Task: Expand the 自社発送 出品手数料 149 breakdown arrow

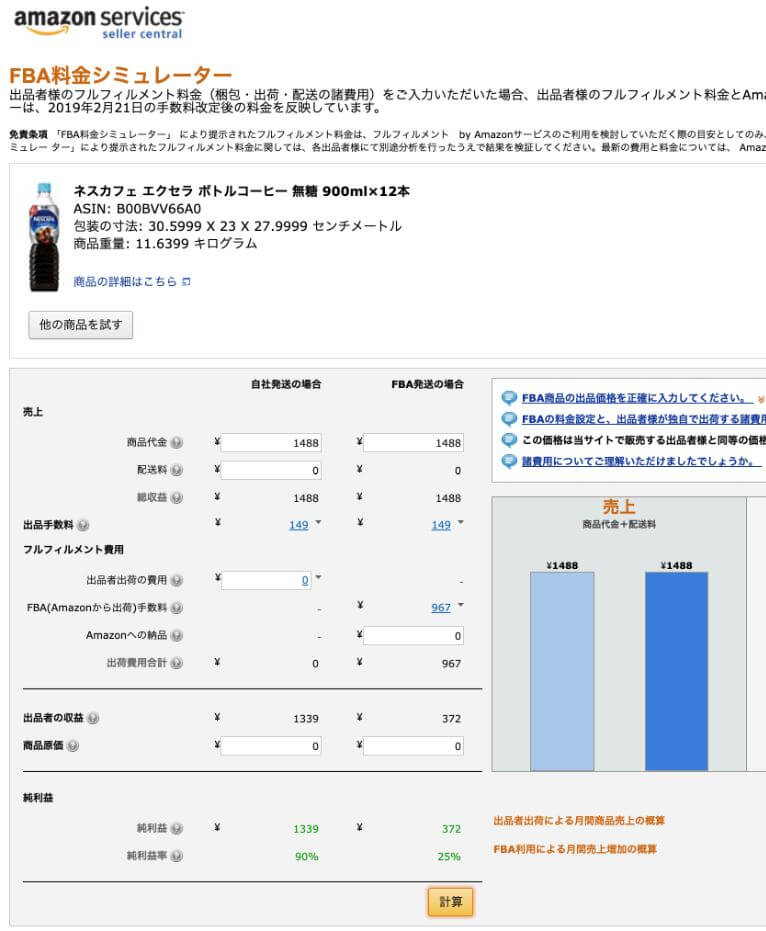Action: (x=318, y=522)
